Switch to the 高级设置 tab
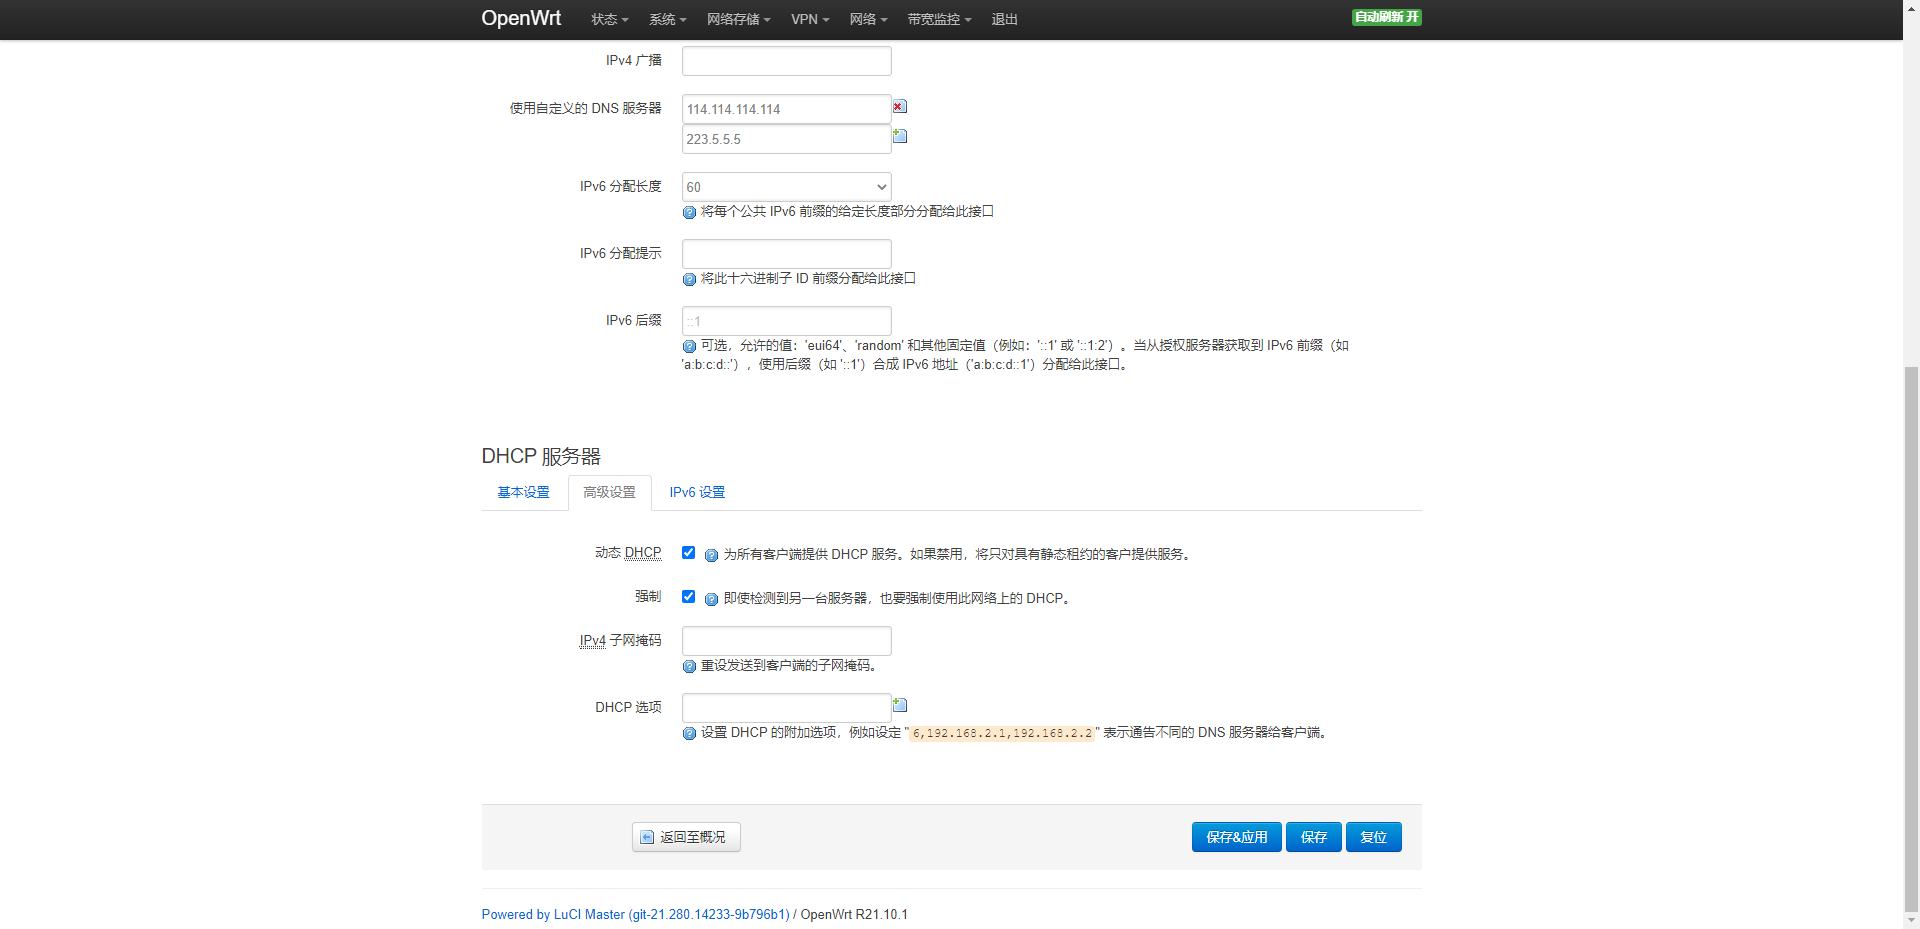Image resolution: width=1920 pixels, height=929 pixels. [x=610, y=492]
